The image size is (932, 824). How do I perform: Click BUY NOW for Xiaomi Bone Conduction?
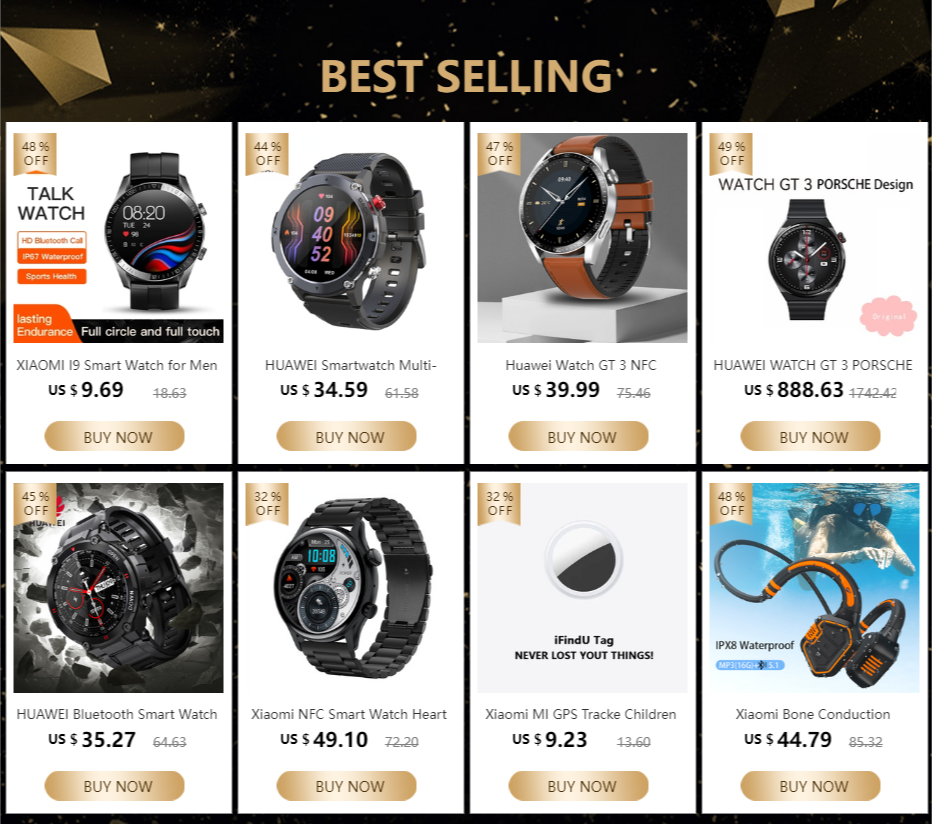[x=810, y=786]
